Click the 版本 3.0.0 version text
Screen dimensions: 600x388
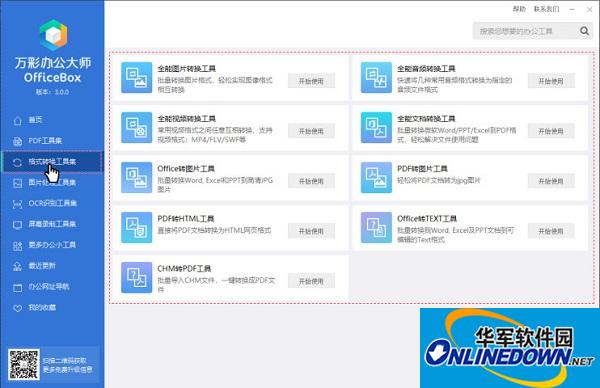pos(52,92)
